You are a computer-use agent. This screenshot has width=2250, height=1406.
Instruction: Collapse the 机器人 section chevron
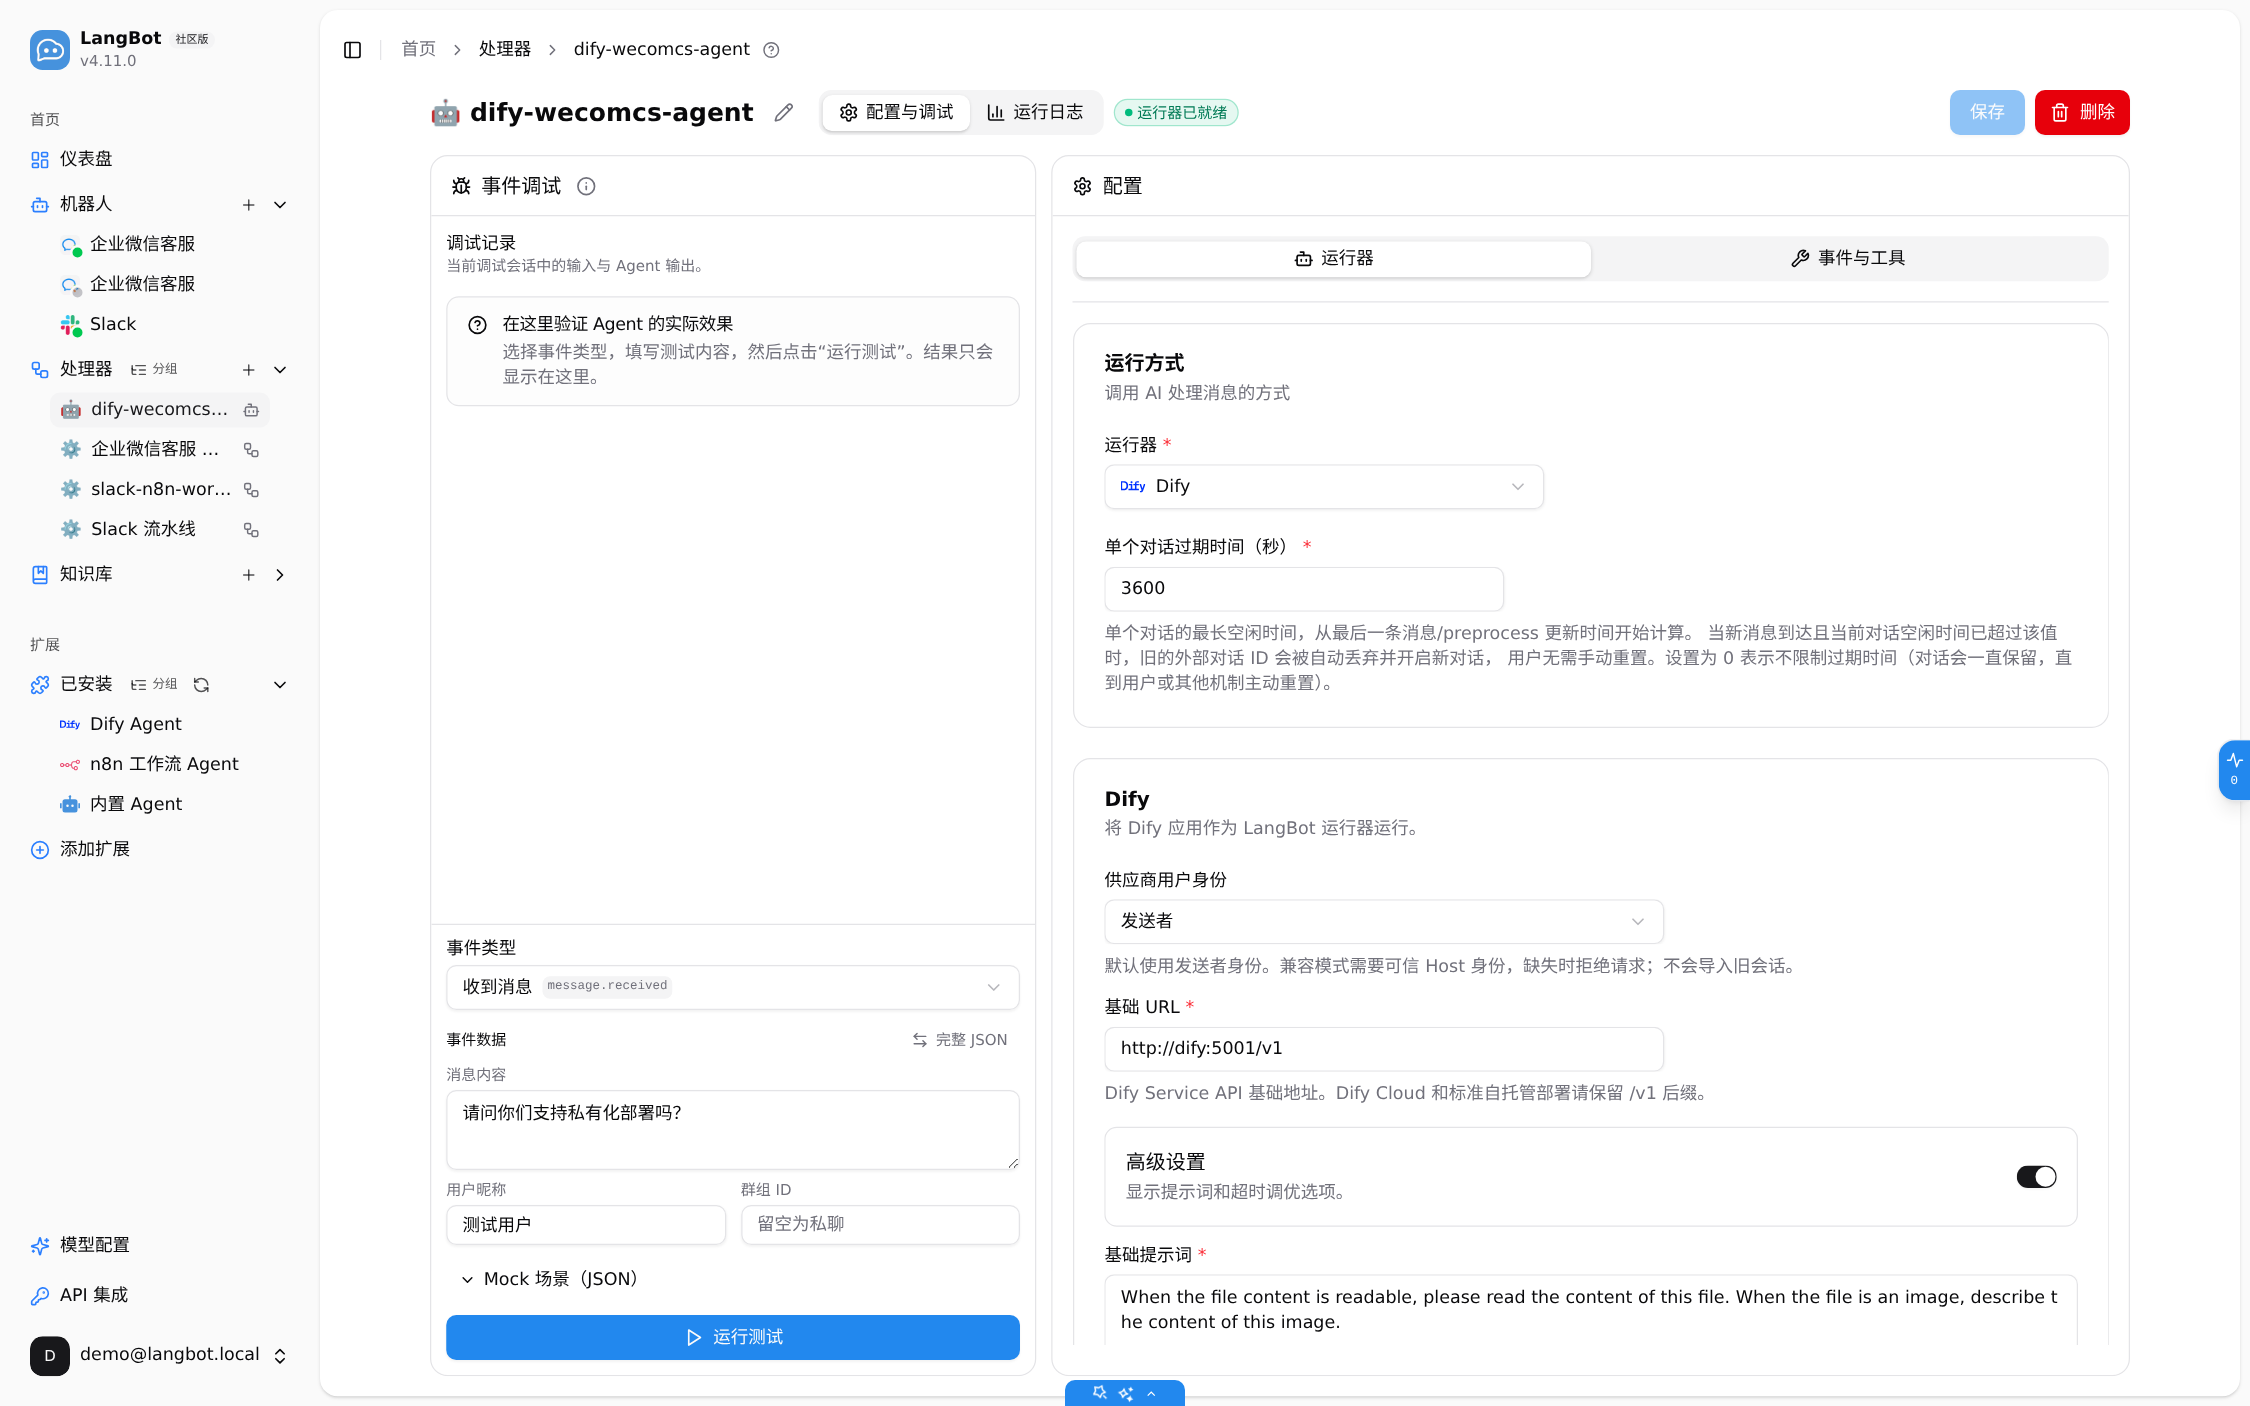280,205
